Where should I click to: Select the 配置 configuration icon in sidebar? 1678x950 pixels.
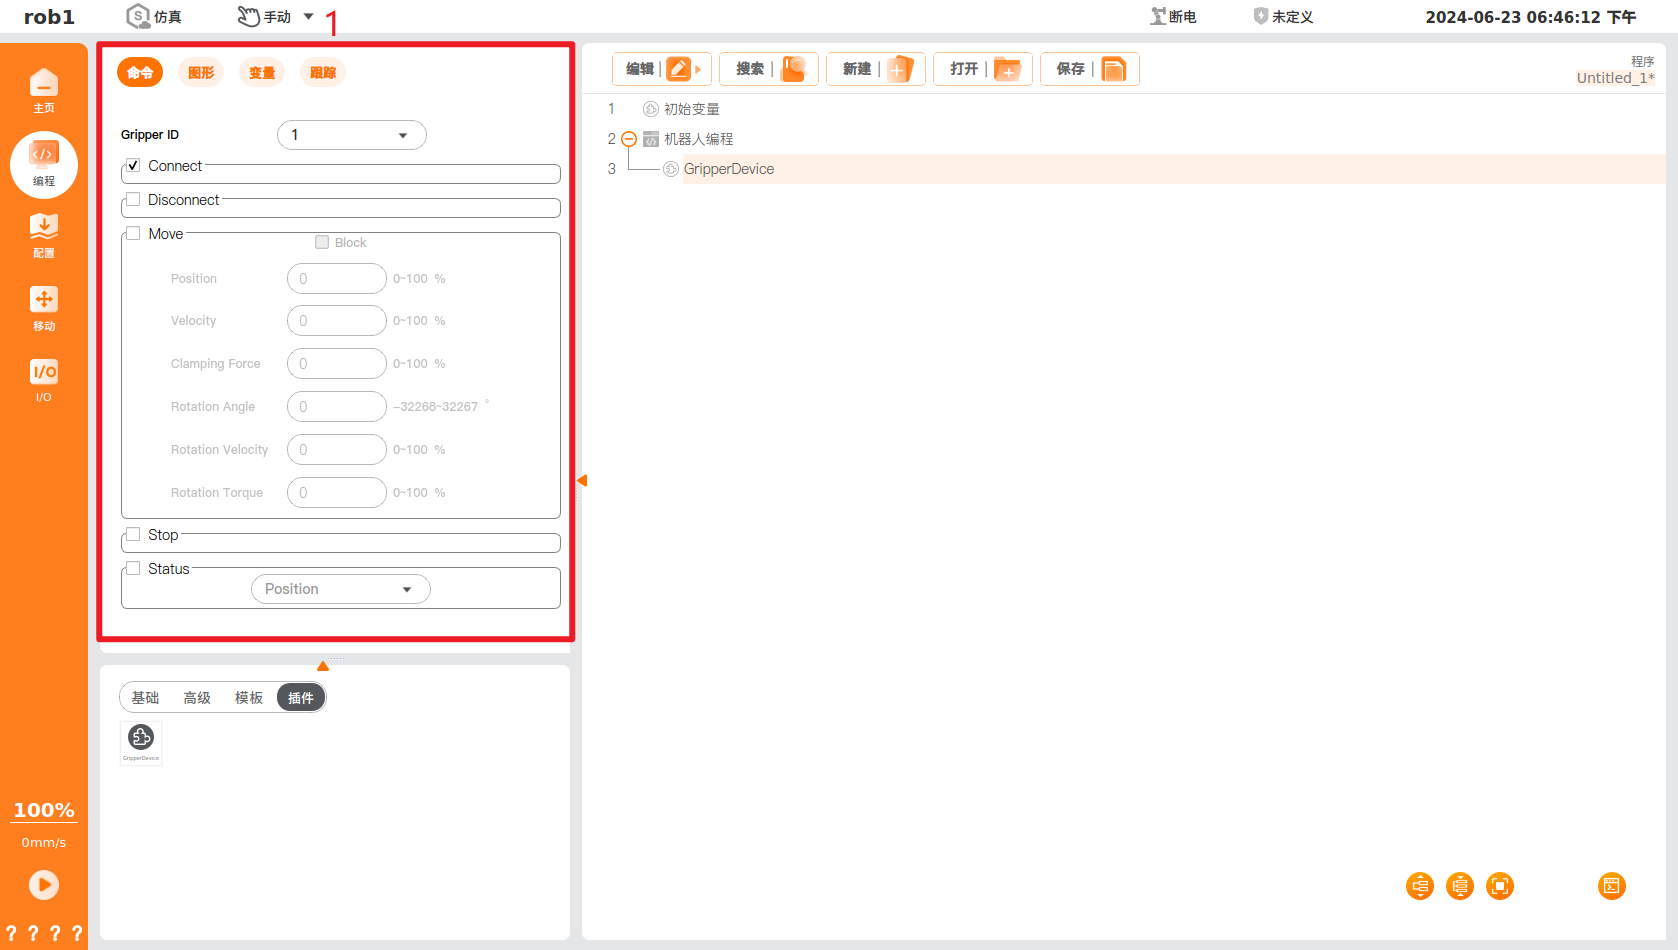coord(43,234)
